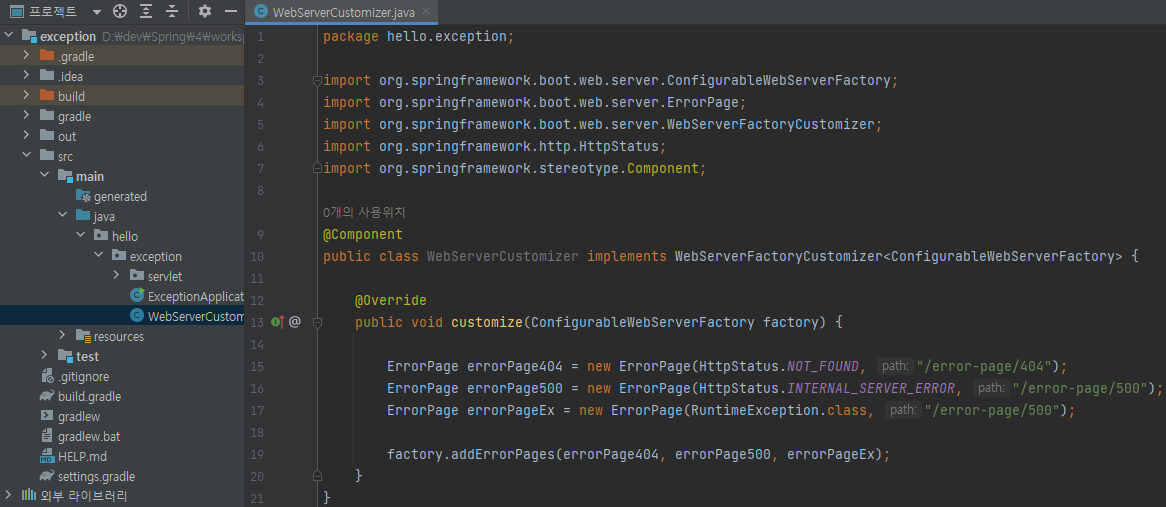Click the WebServerCustomizer class name on line 10
The image size is (1166, 507).
[503, 256]
